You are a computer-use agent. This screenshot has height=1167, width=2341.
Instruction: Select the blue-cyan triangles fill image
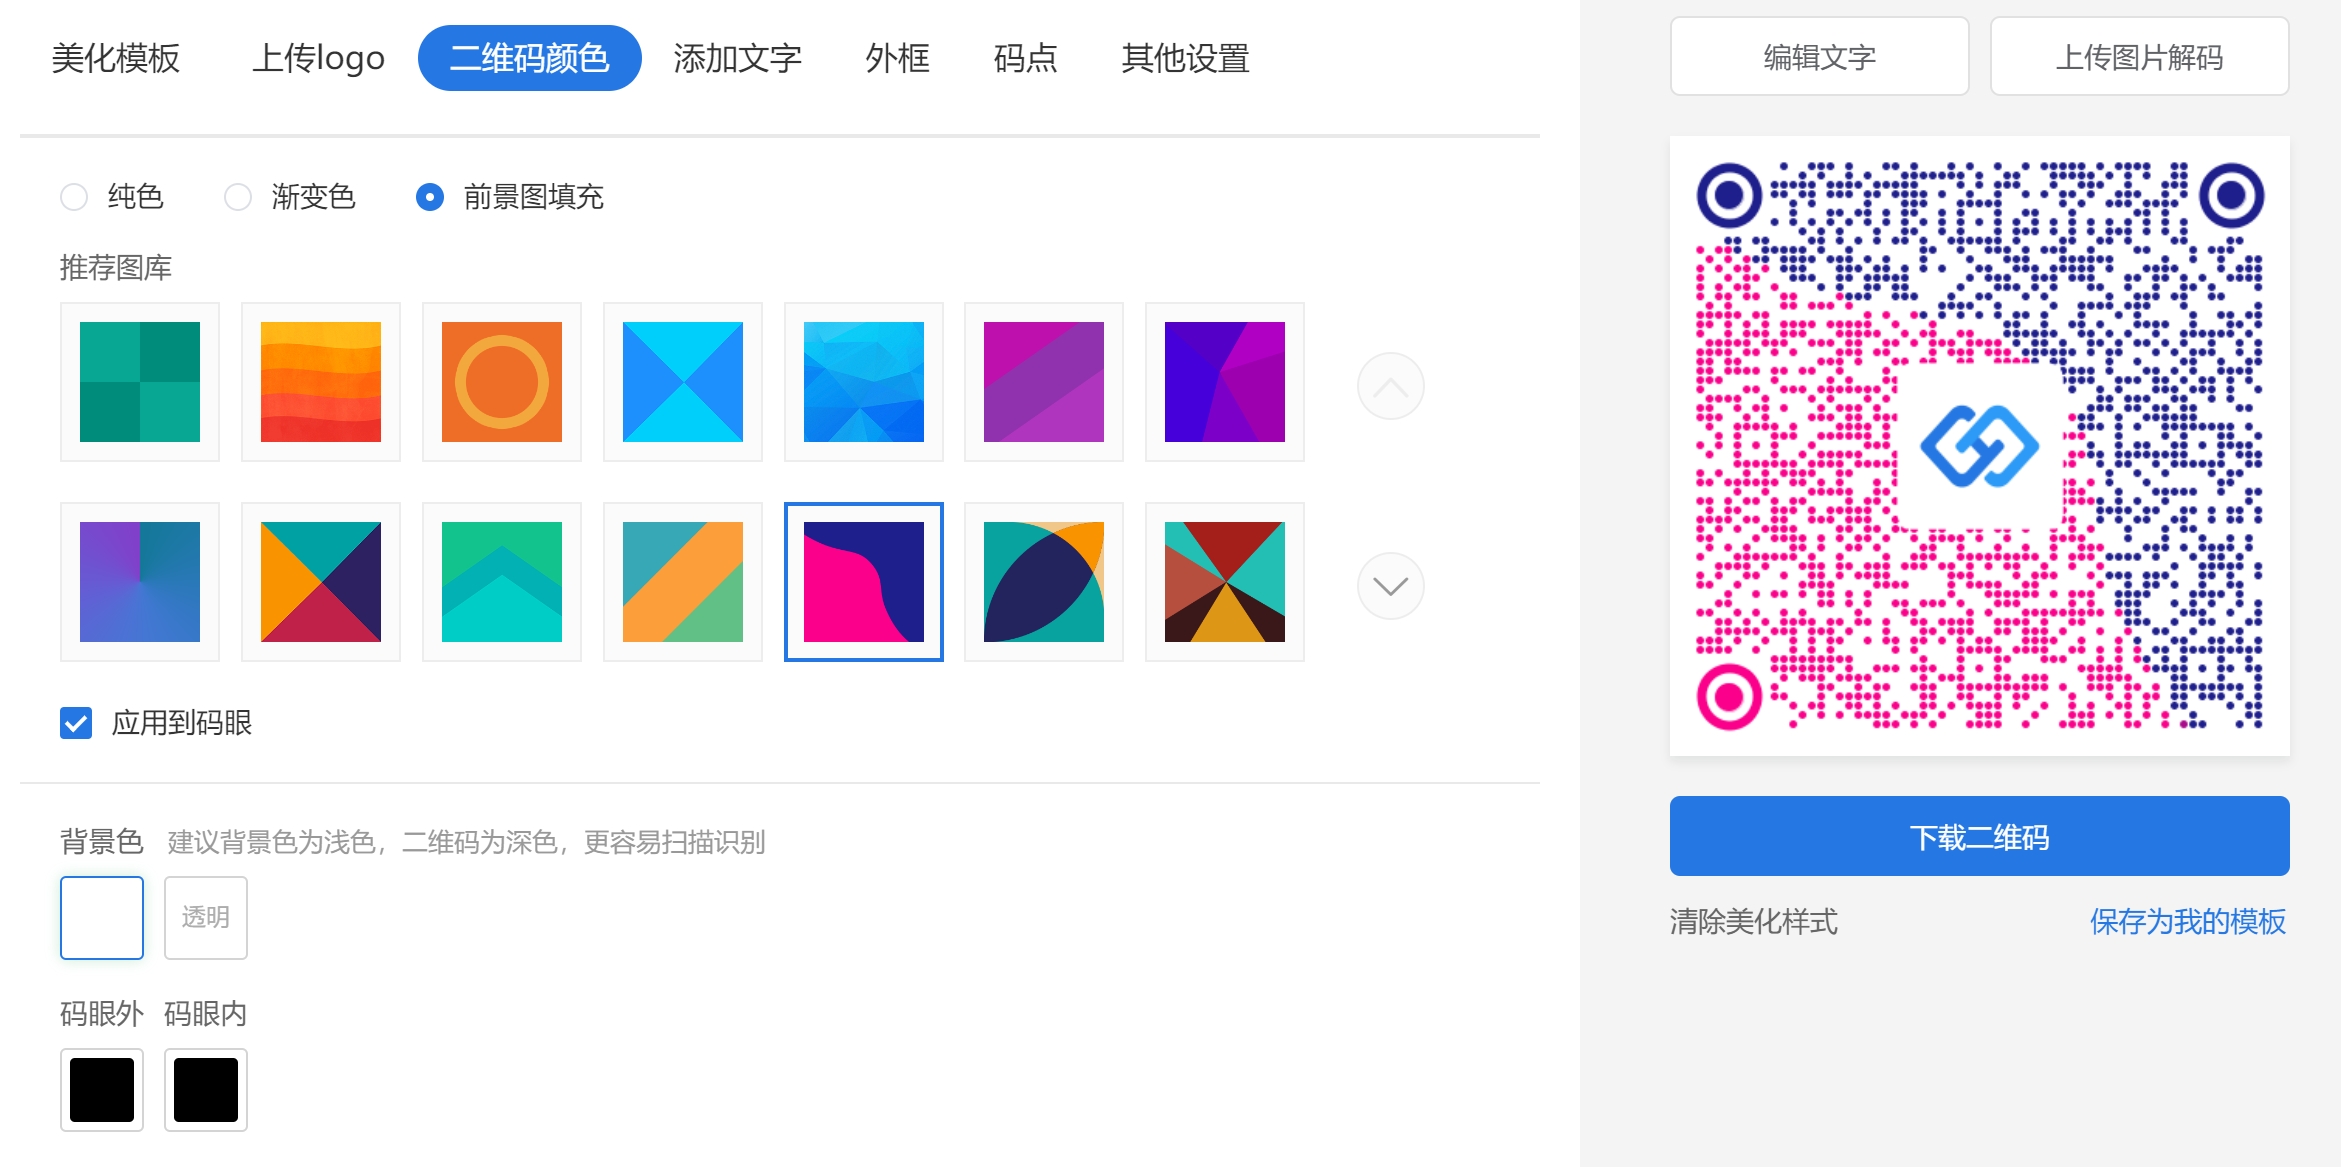click(683, 382)
